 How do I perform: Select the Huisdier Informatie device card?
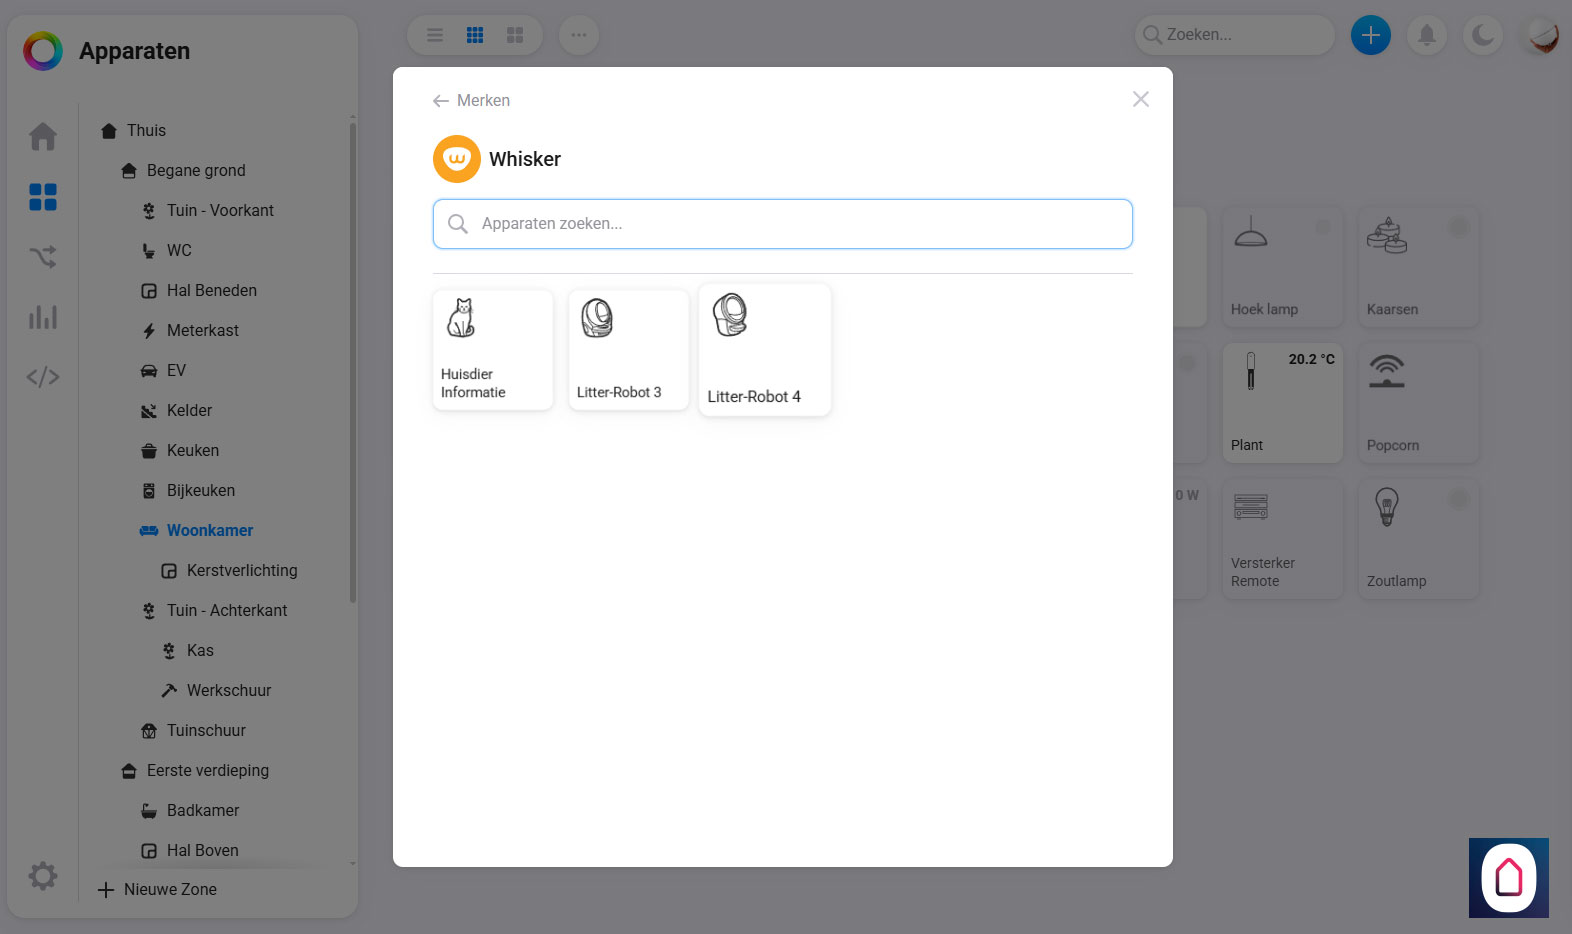[x=493, y=350]
